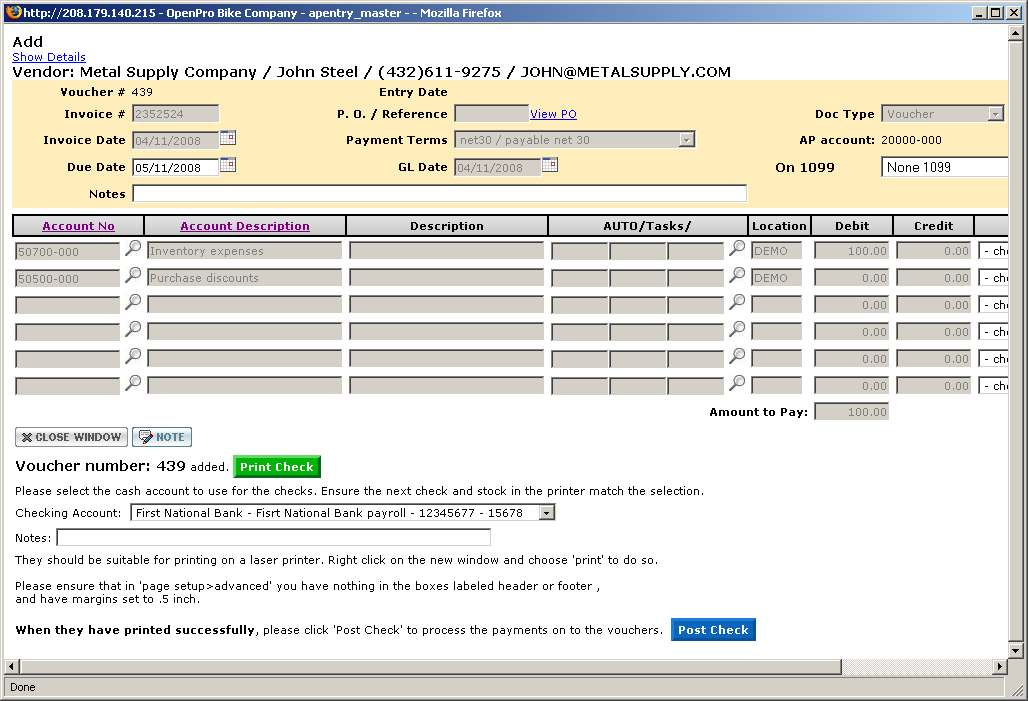1028x701 pixels.
Task: Select the On 1099 list box
Action: 943,167
